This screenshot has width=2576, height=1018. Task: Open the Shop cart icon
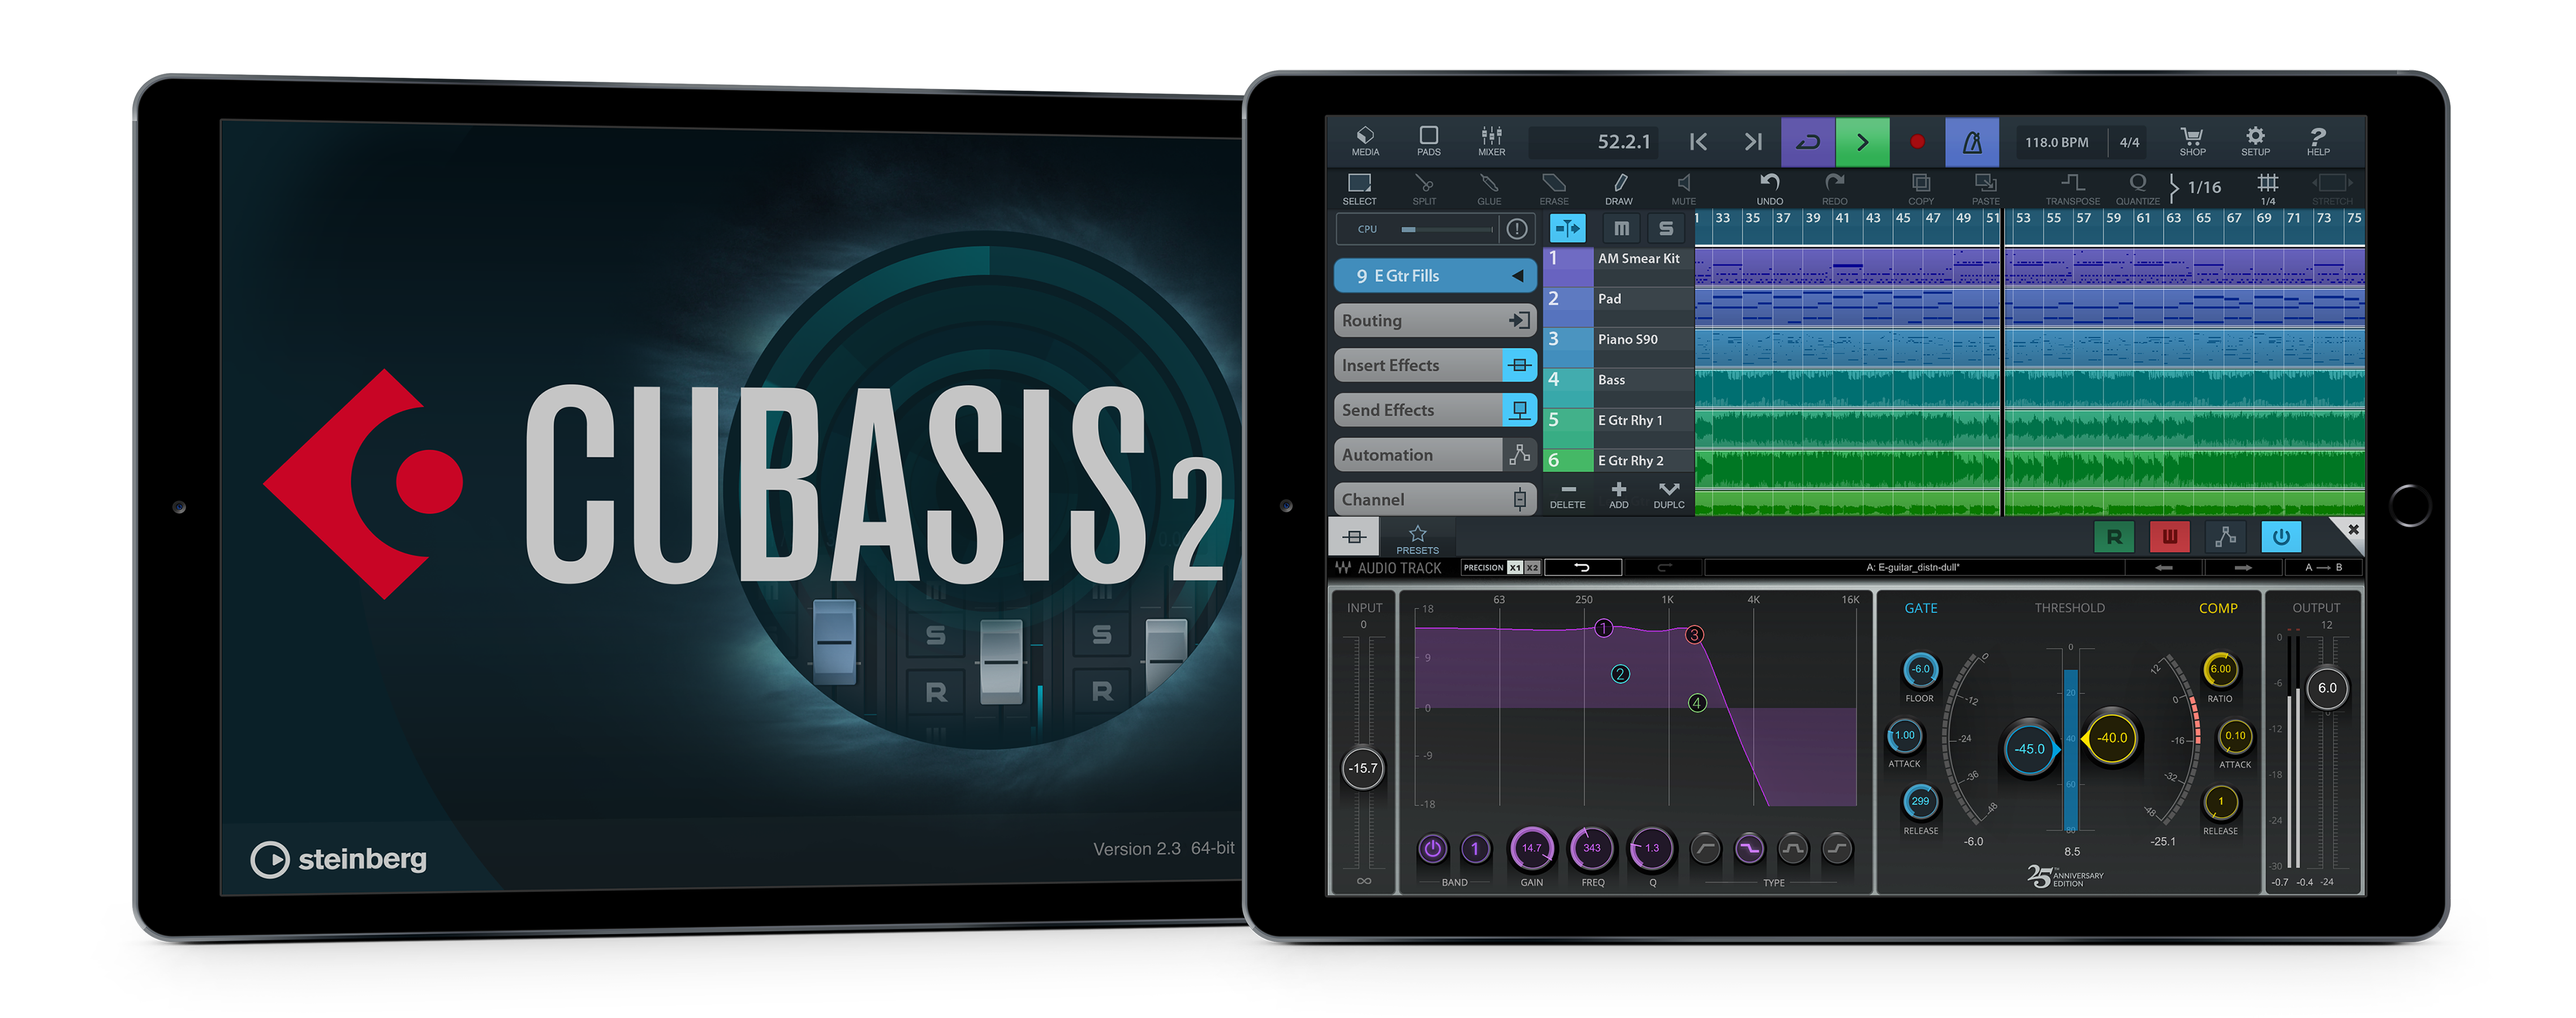(2192, 141)
